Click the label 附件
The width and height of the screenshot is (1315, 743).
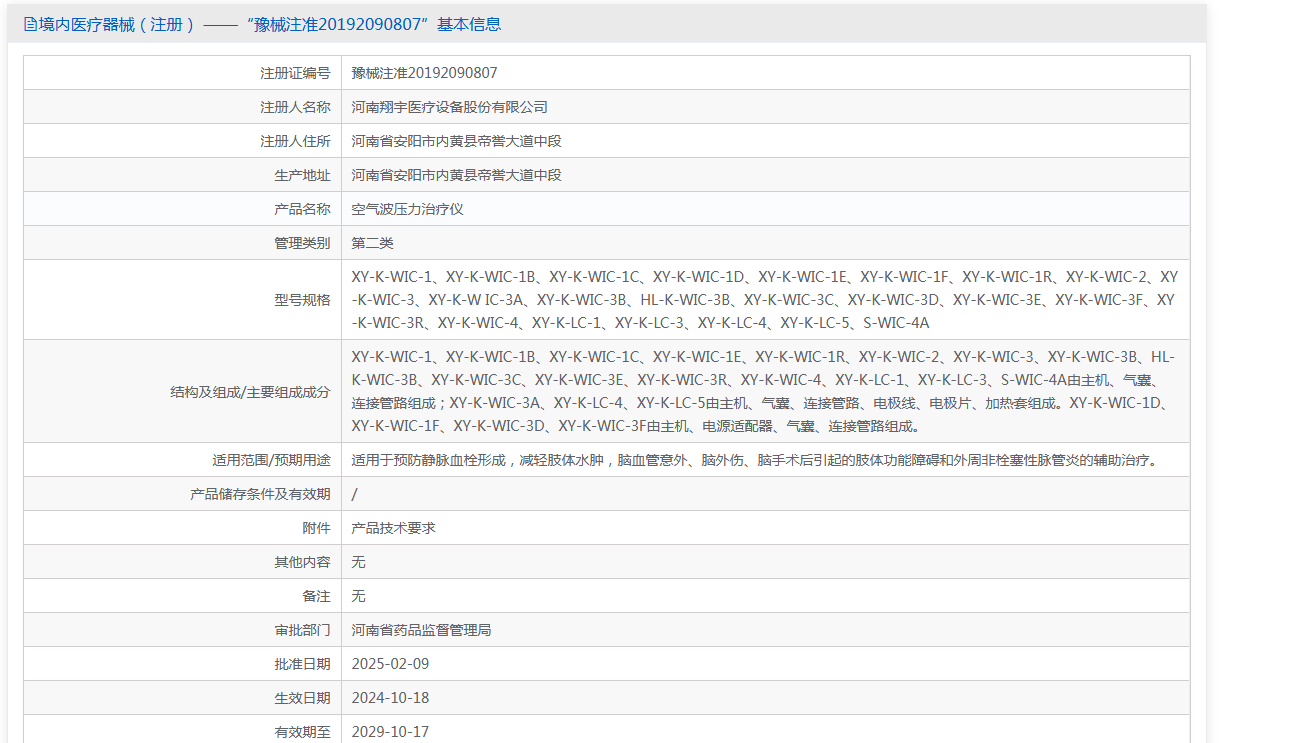pyautogui.click(x=316, y=528)
